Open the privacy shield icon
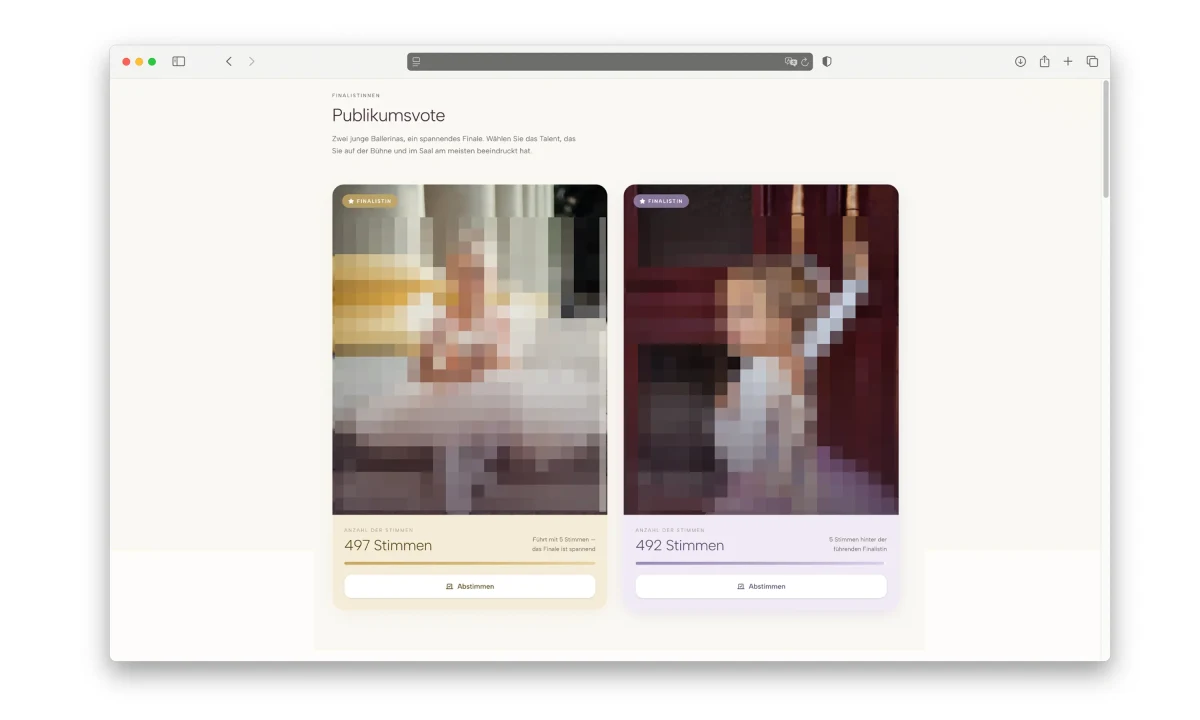1200x720 pixels. point(827,61)
